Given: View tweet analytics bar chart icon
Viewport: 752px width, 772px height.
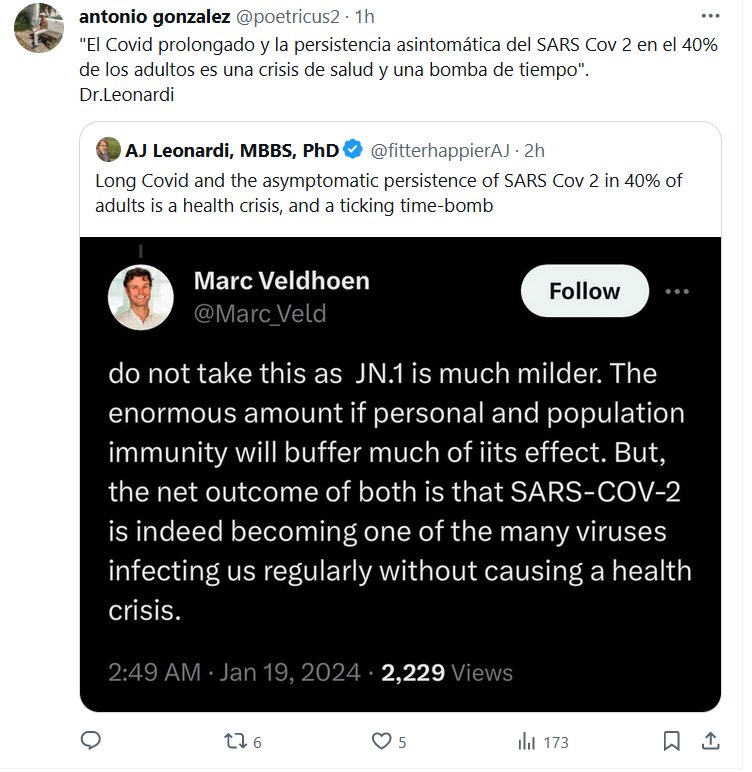Looking at the screenshot, I should (x=525, y=742).
